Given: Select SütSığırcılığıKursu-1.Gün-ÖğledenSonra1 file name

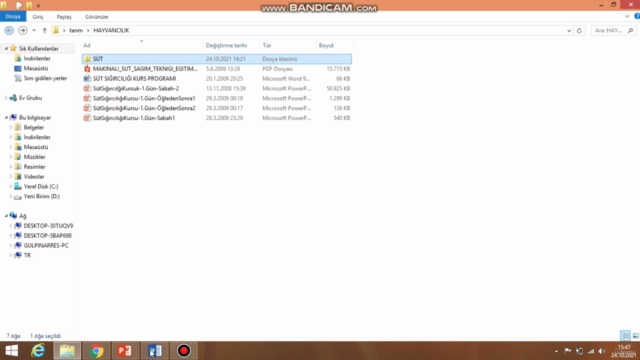Looking at the screenshot, I should 144,98.
